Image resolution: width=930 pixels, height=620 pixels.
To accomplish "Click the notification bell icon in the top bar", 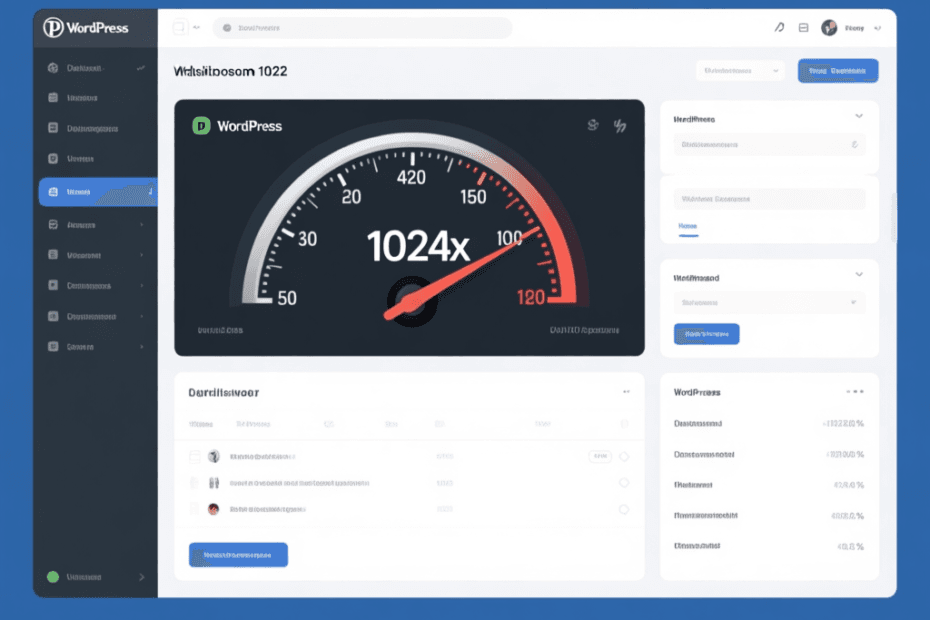I will [x=779, y=28].
